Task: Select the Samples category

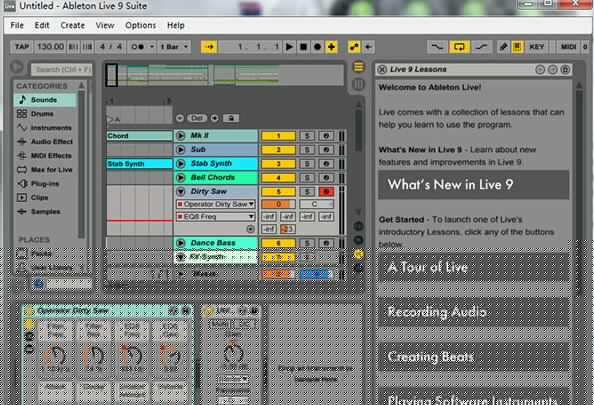Action: (45, 211)
